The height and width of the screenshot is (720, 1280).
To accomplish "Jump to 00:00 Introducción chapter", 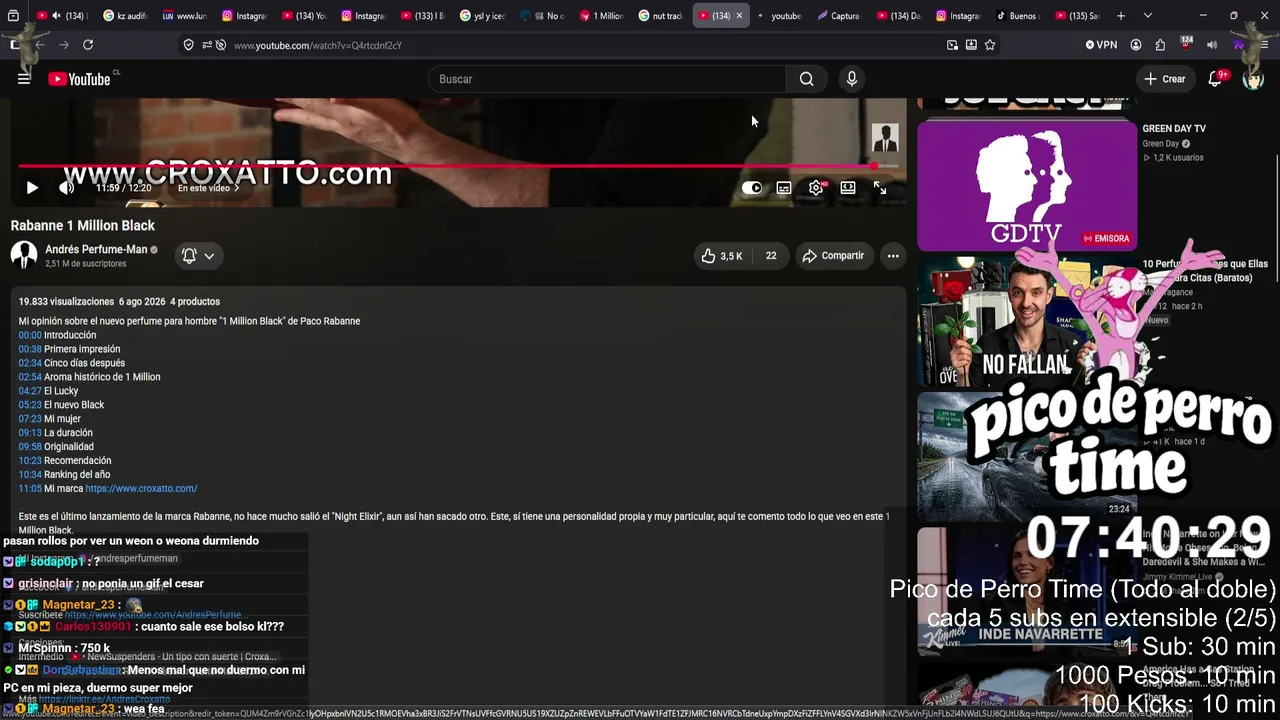I will coord(30,335).
